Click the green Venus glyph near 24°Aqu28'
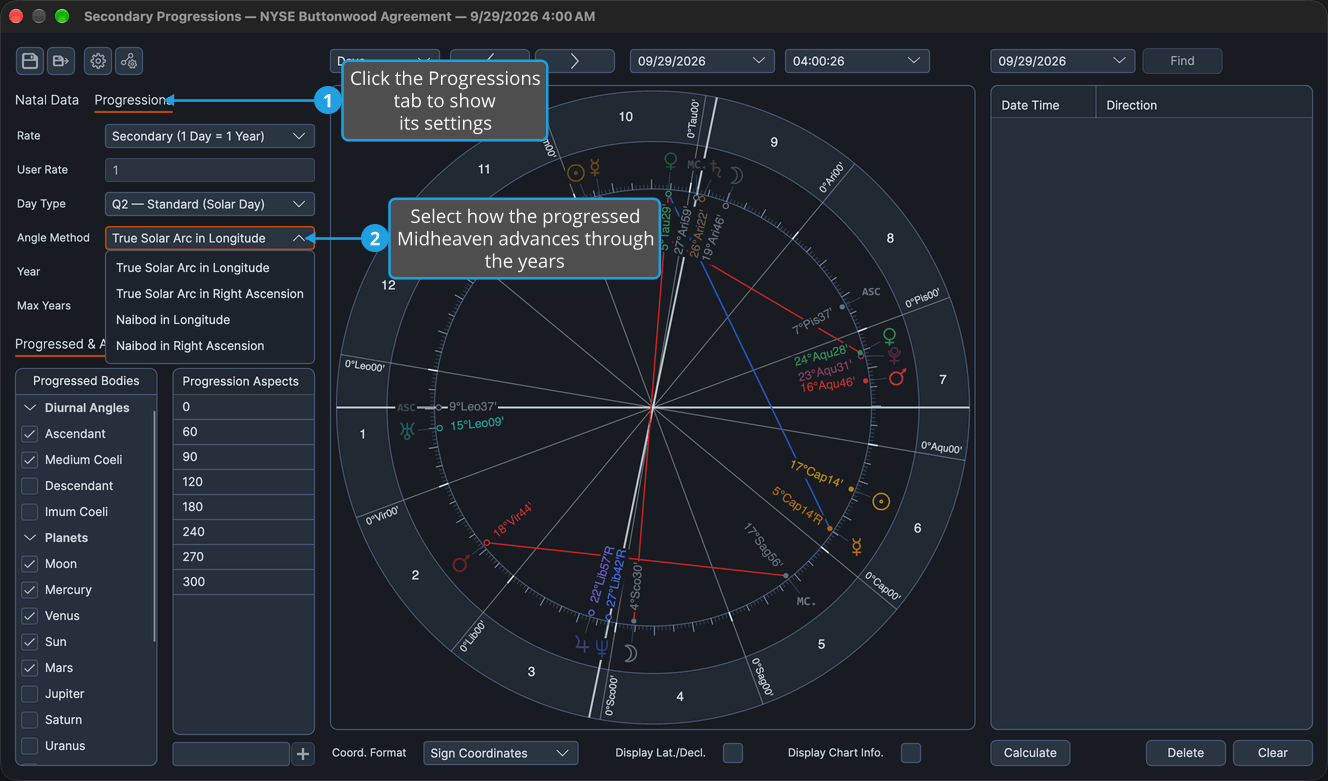This screenshot has height=781, width=1328. [x=889, y=337]
